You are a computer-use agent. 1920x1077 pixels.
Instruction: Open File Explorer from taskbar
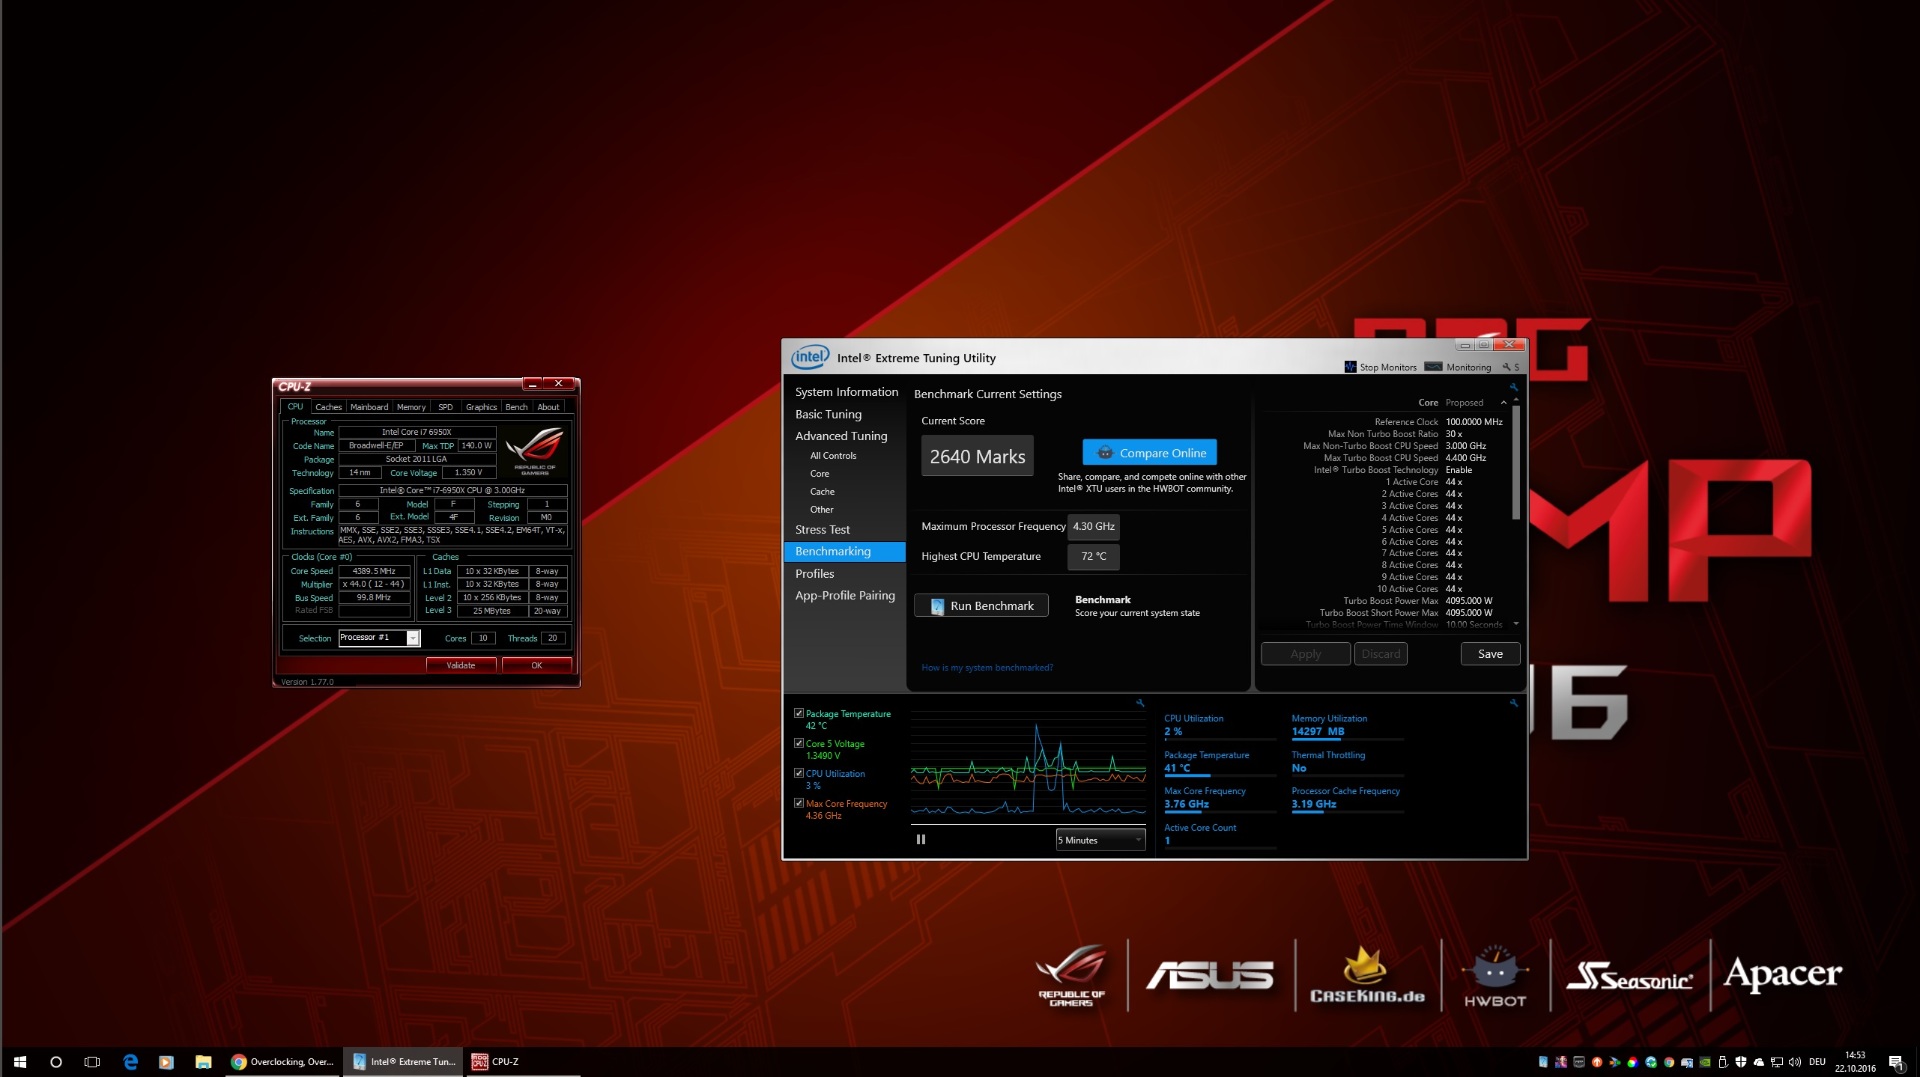(203, 1062)
